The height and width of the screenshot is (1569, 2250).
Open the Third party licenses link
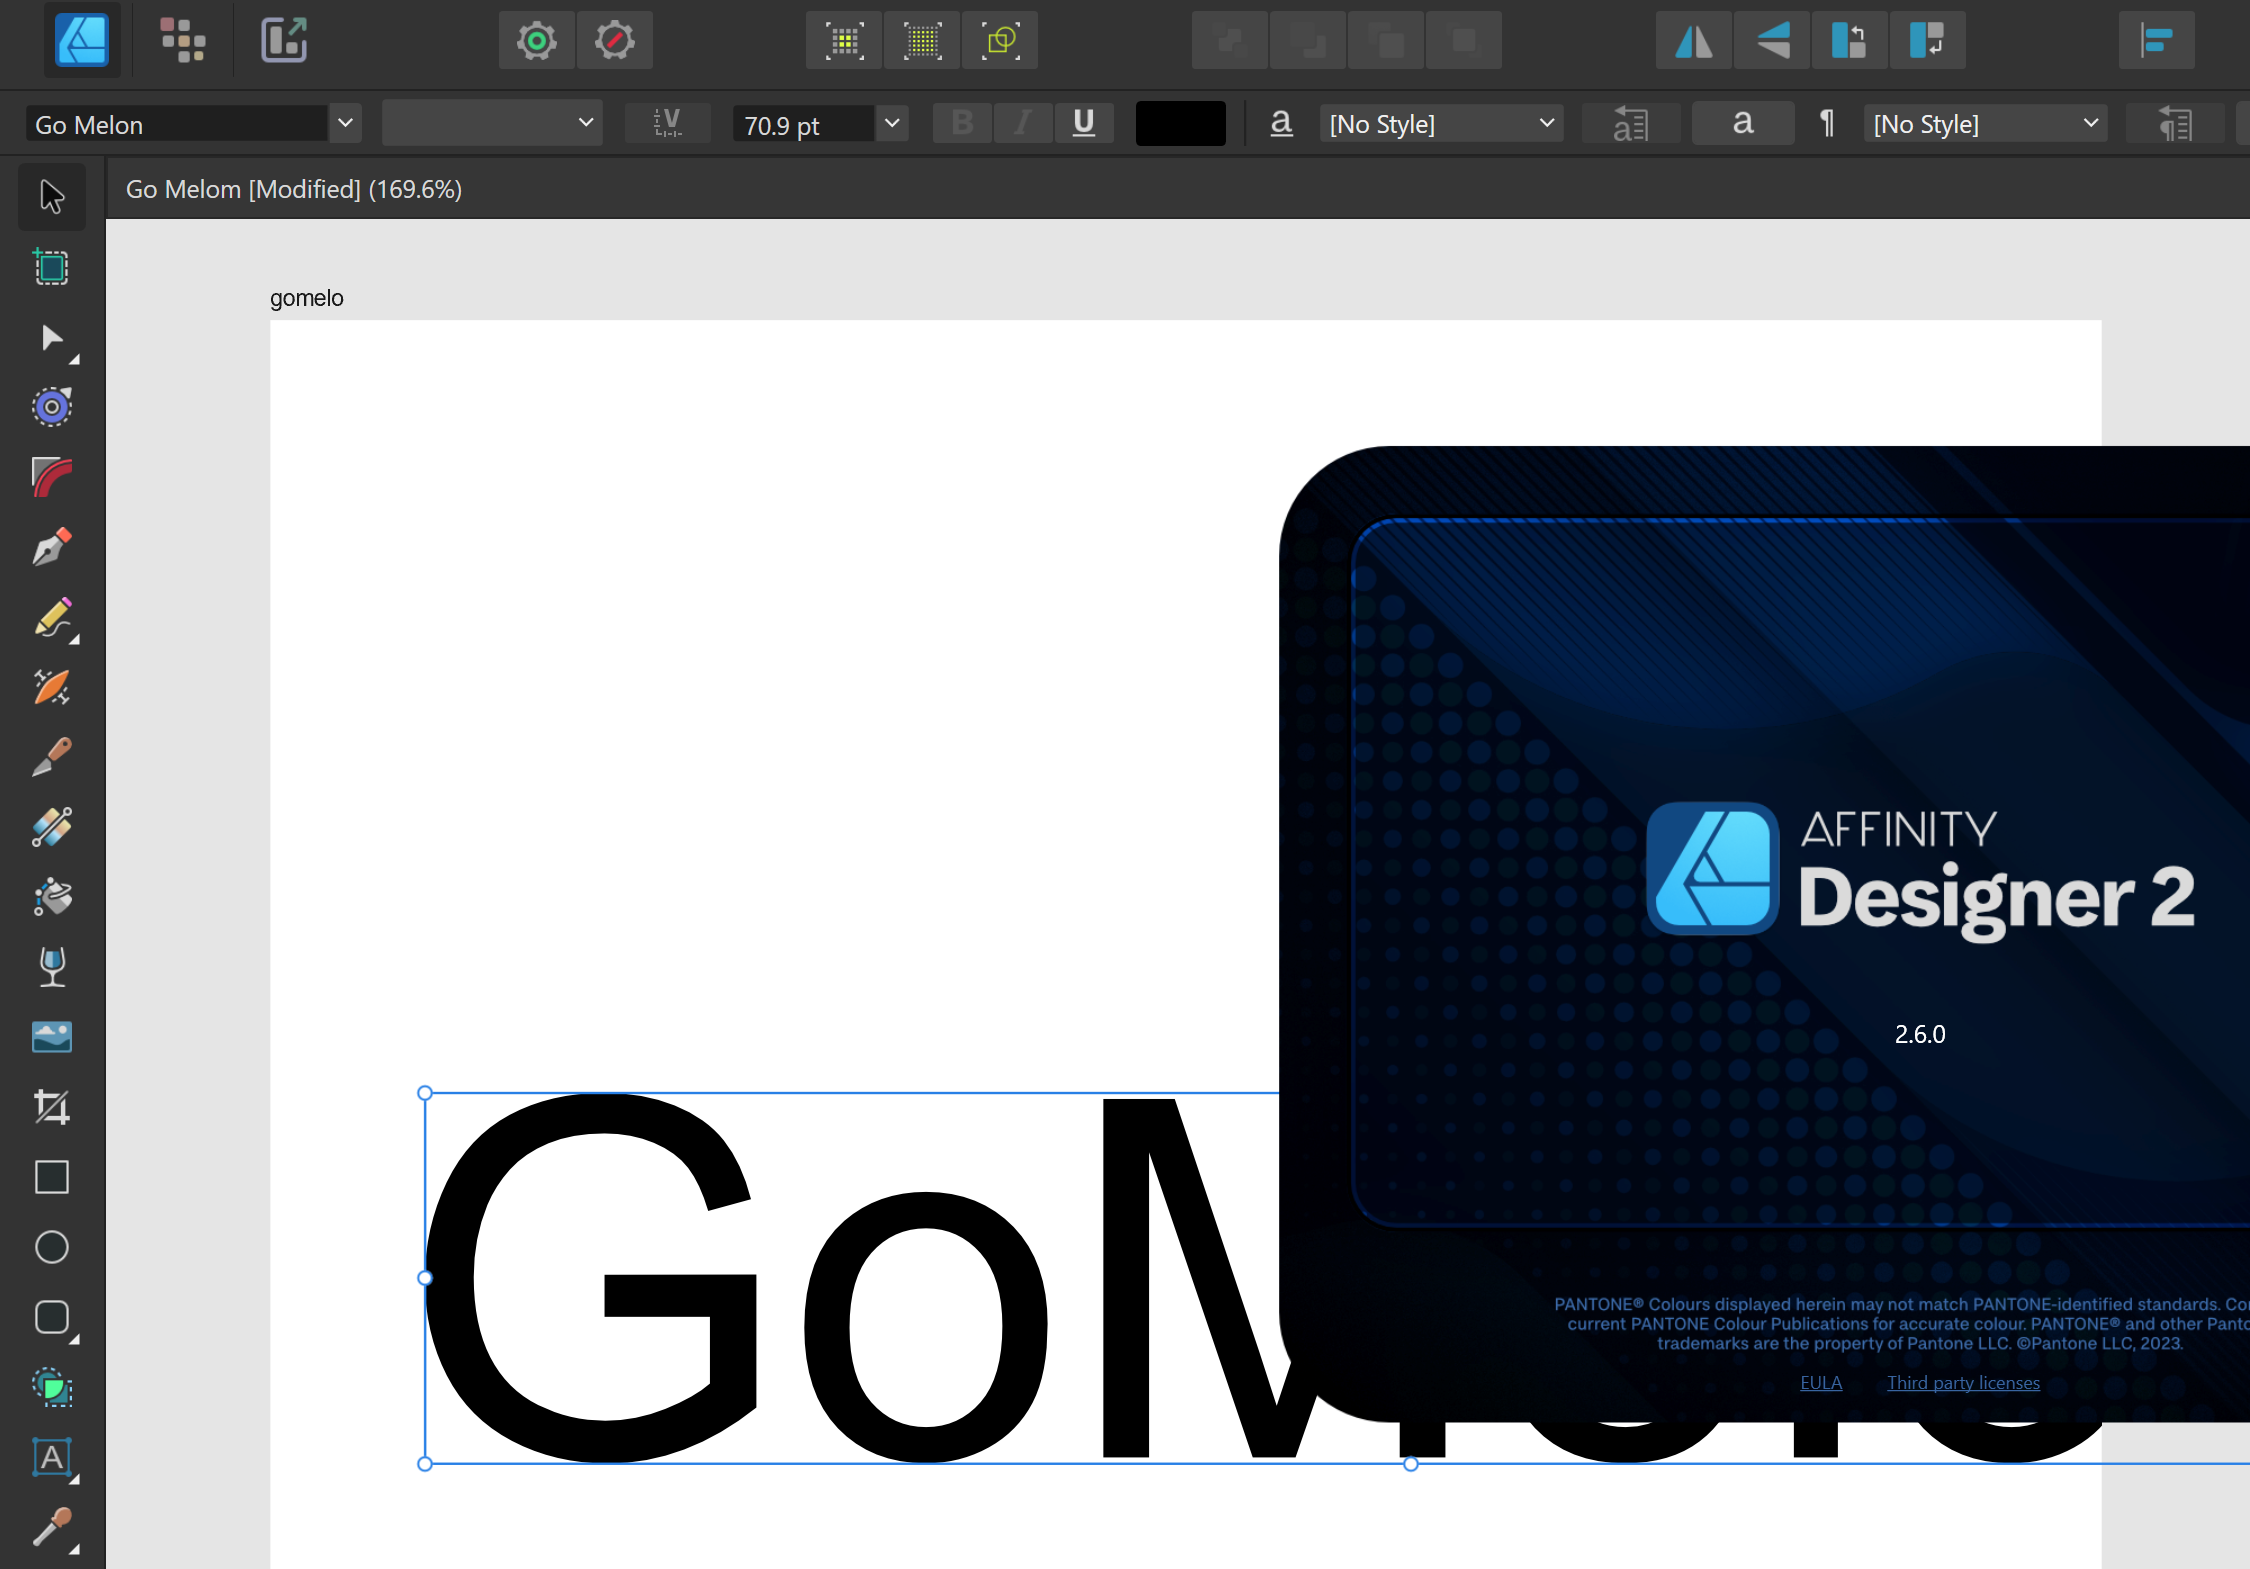tap(1963, 1383)
